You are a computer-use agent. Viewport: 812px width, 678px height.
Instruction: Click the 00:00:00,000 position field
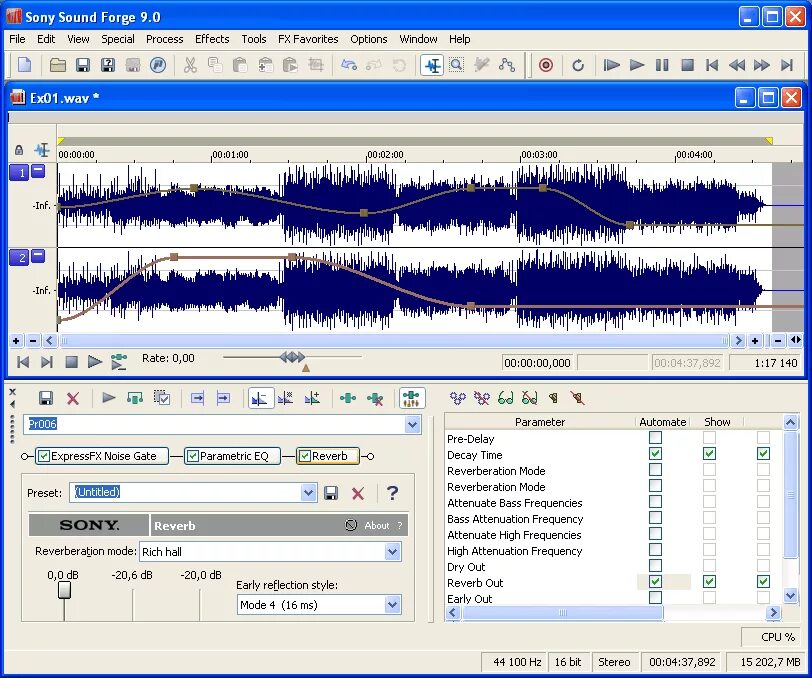point(538,363)
